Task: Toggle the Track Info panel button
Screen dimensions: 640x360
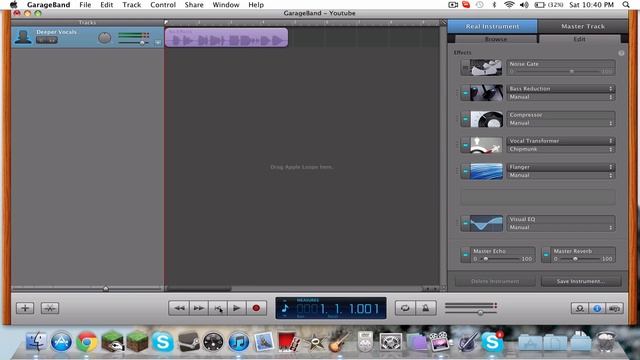Action: coord(597,308)
